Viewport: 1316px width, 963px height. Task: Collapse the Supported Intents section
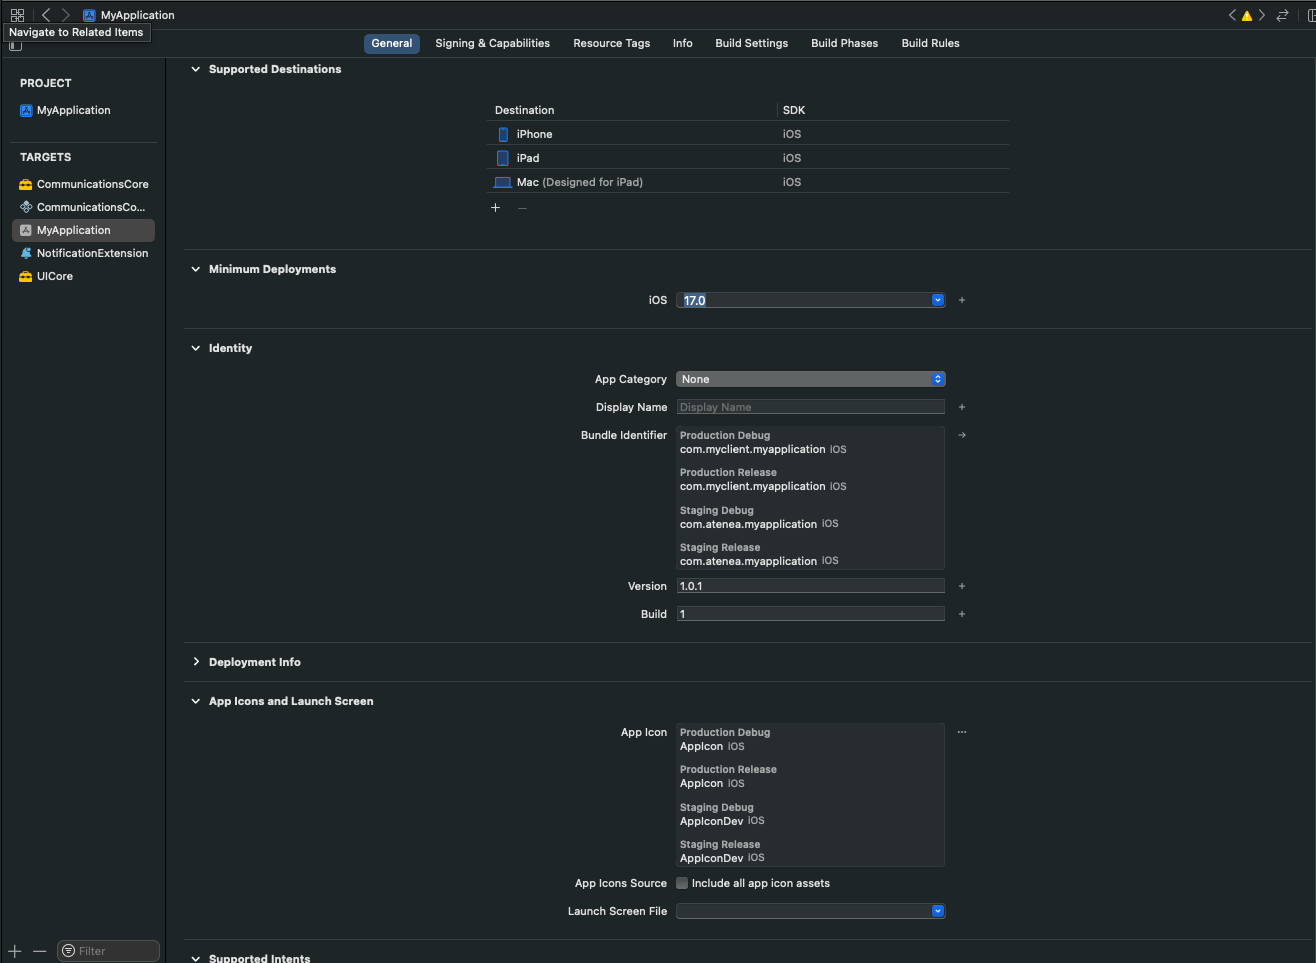(196, 958)
